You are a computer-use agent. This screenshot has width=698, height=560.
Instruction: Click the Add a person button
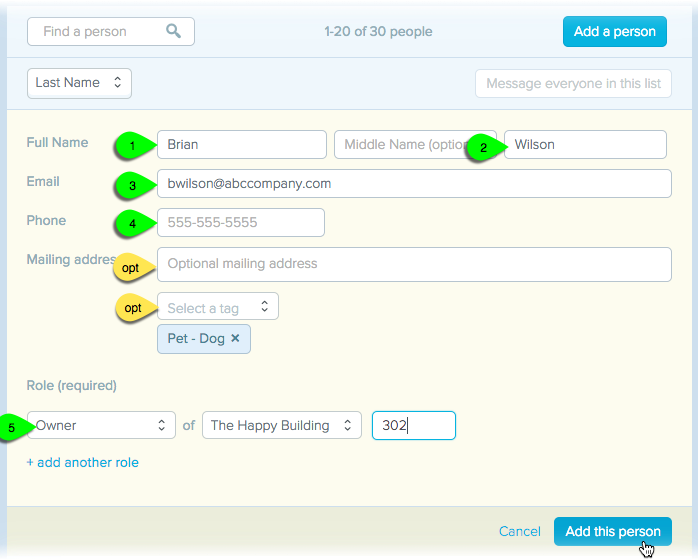click(614, 31)
